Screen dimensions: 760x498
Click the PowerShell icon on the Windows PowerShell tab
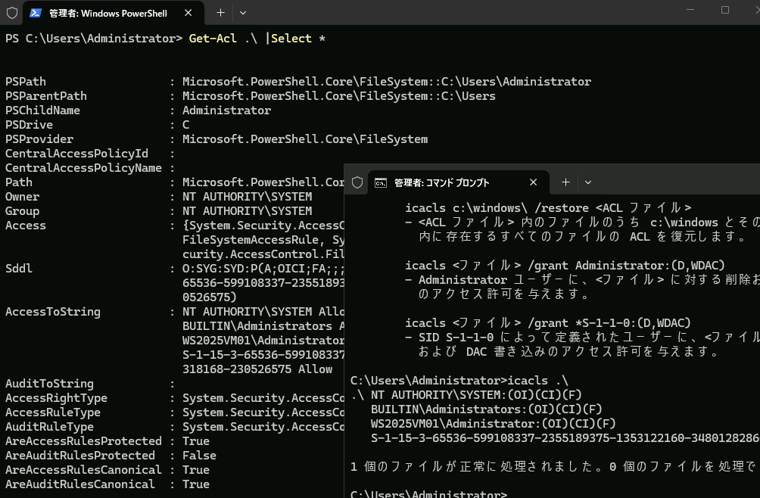tap(35, 13)
